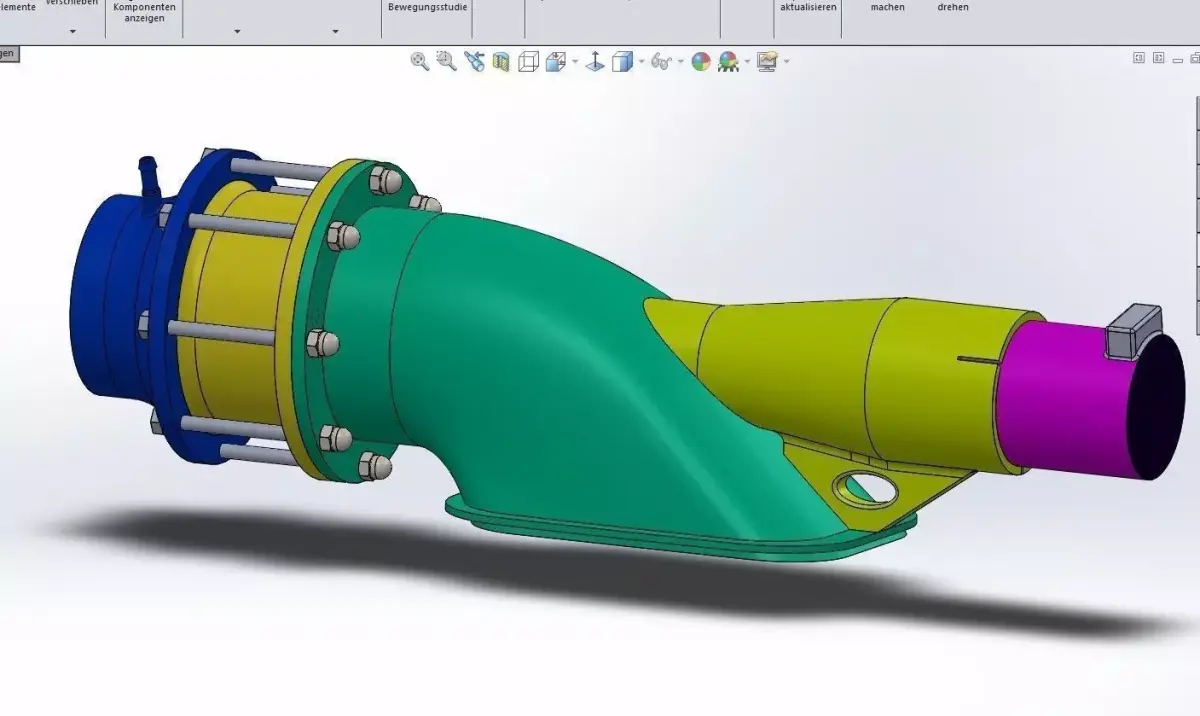
Task: Toggle Hide/Show Items with the glasses icon
Action: click(x=660, y=62)
